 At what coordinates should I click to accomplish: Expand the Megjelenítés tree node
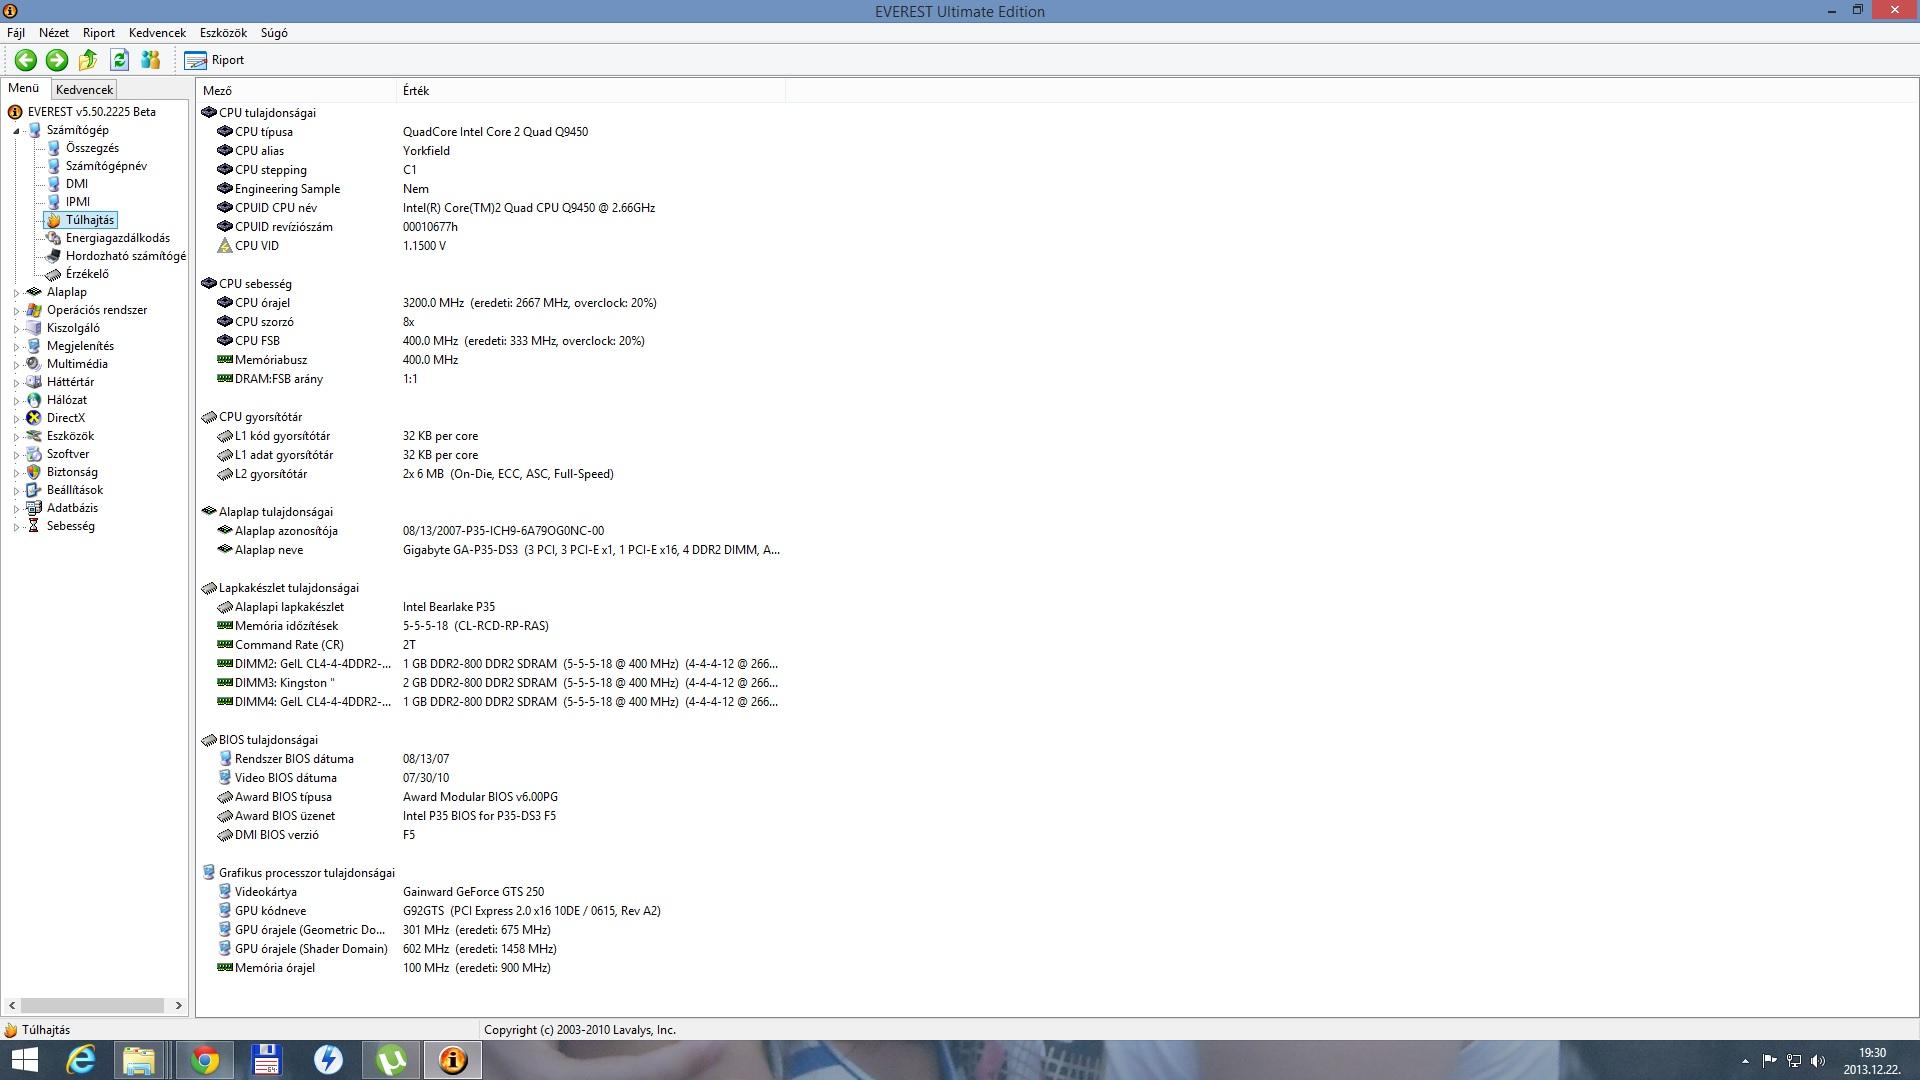coord(16,346)
